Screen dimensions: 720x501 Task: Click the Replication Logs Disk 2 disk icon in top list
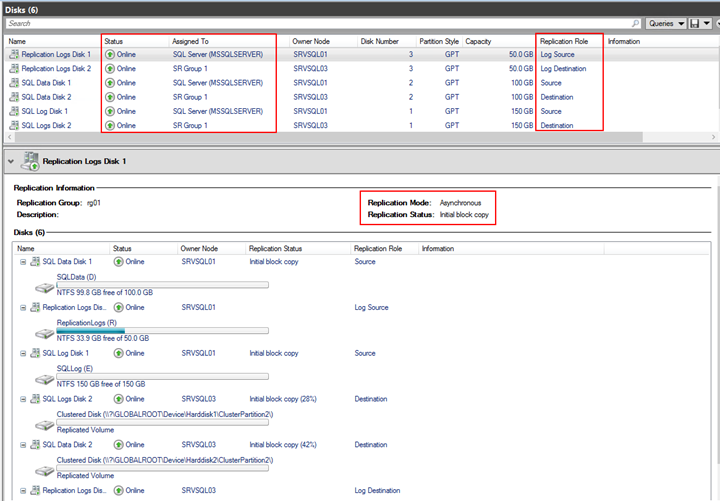click(x=14, y=68)
